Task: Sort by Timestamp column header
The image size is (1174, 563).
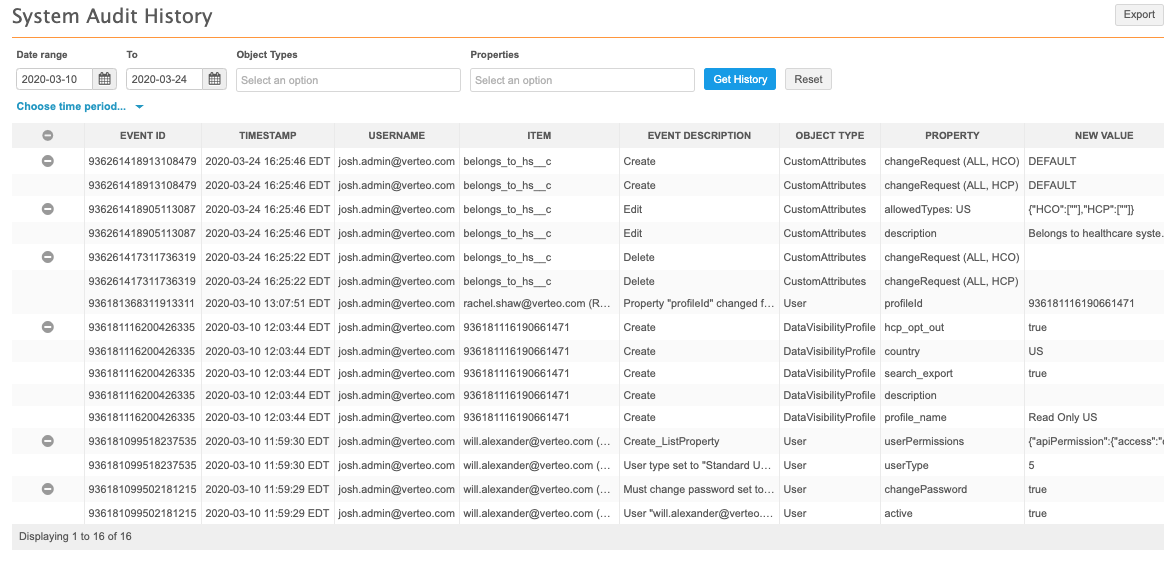Action: tap(267, 136)
